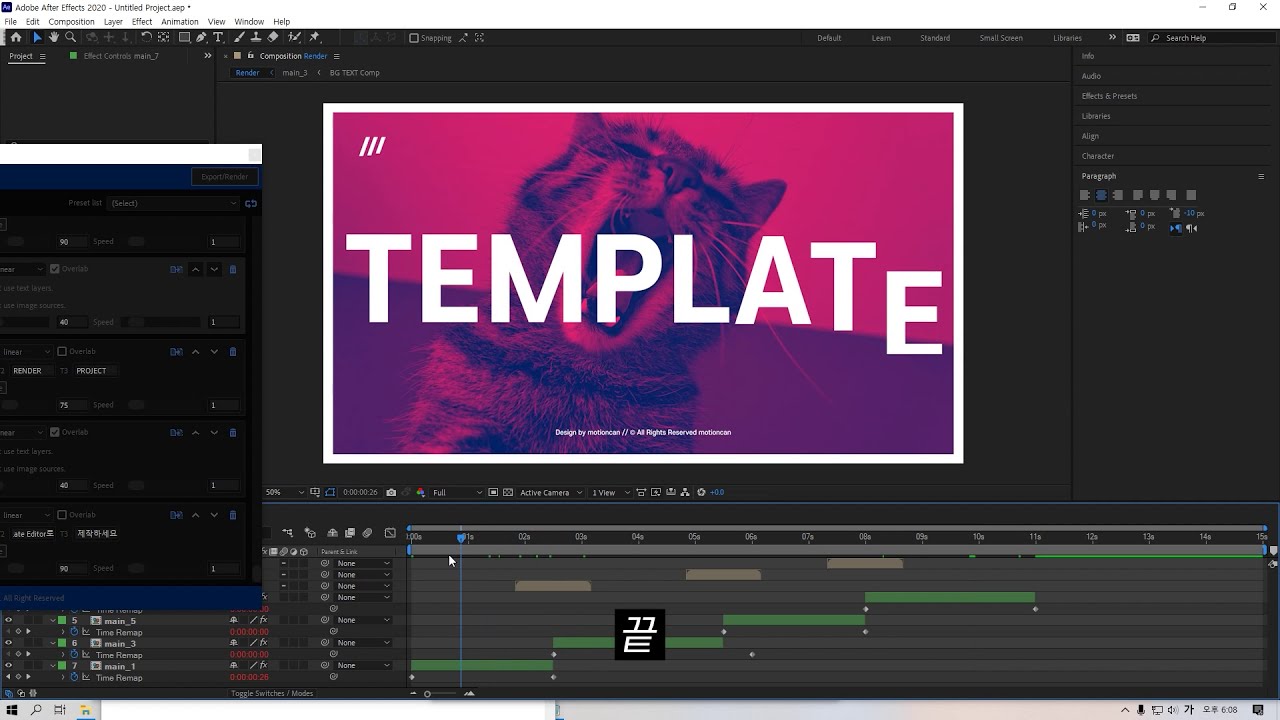Switch to the Learn workspace
The width and height of the screenshot is (1280, 720).
coord(881,38)
